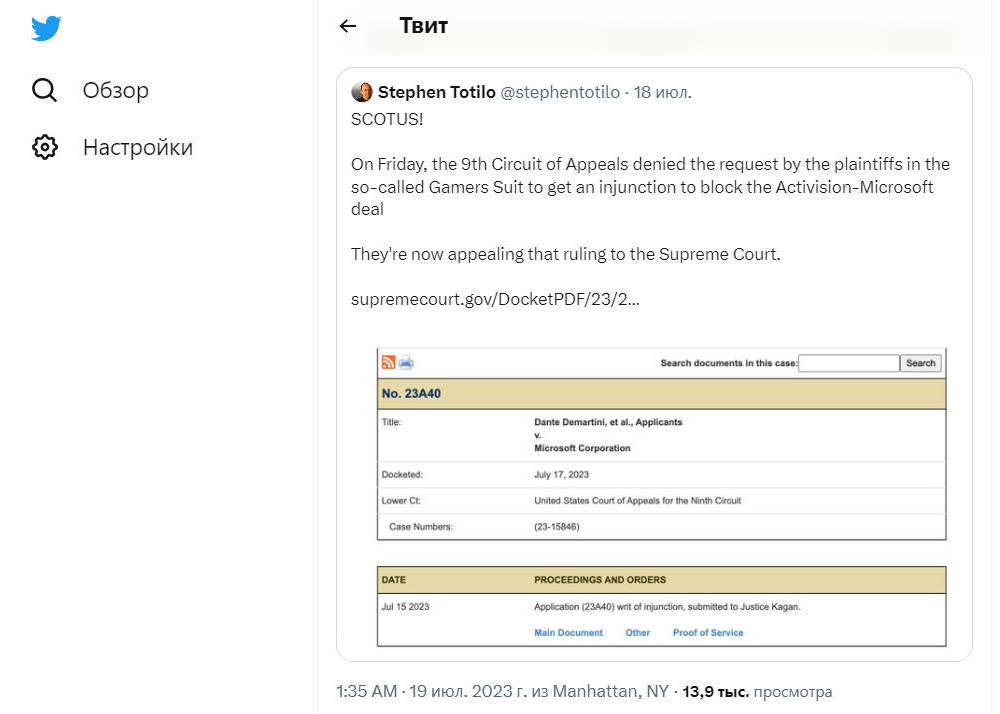Screen dimensions: 1000x714
Task: Open the Настройки menu label
Action: tap(138, 148)
